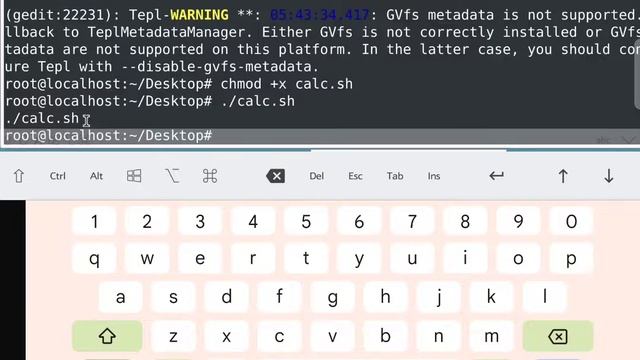
Task: Tap the number 5 key
Action: (x=306, y=222)
